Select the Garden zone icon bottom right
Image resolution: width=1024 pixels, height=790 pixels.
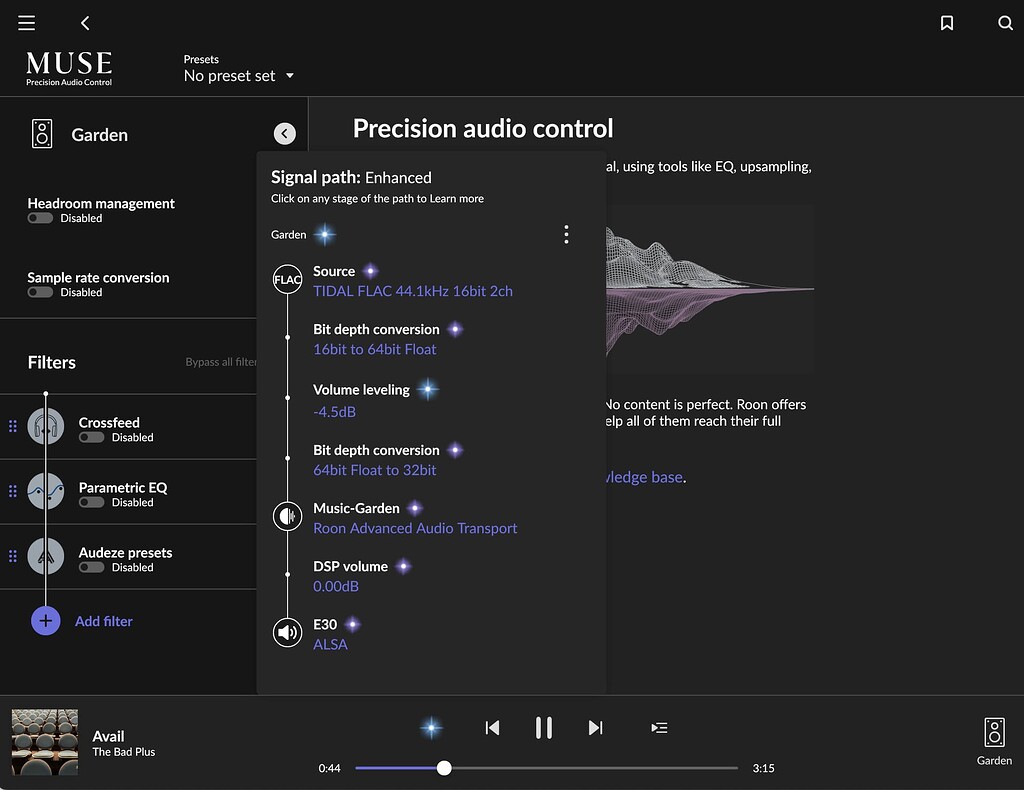pos(993,734)
